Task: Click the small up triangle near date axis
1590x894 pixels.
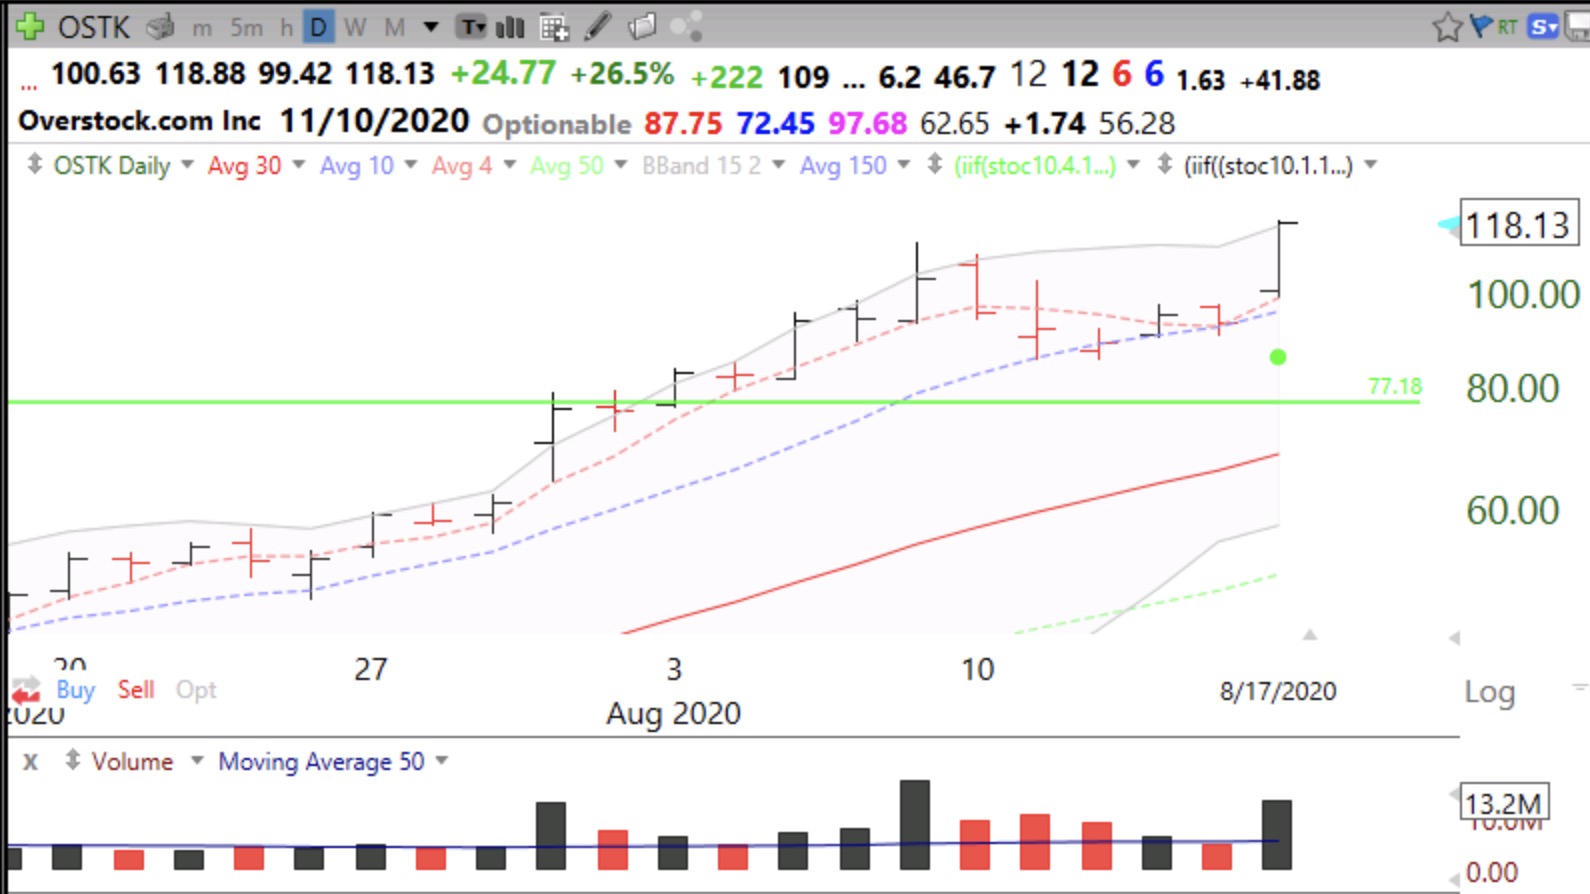Action: tap(1309, 635)
